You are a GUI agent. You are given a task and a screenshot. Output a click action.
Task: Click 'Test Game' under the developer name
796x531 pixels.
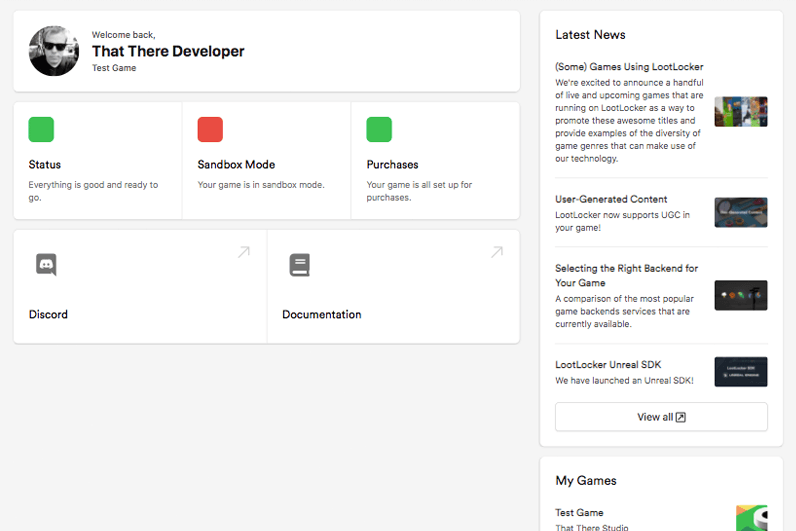tap(114, 68)
